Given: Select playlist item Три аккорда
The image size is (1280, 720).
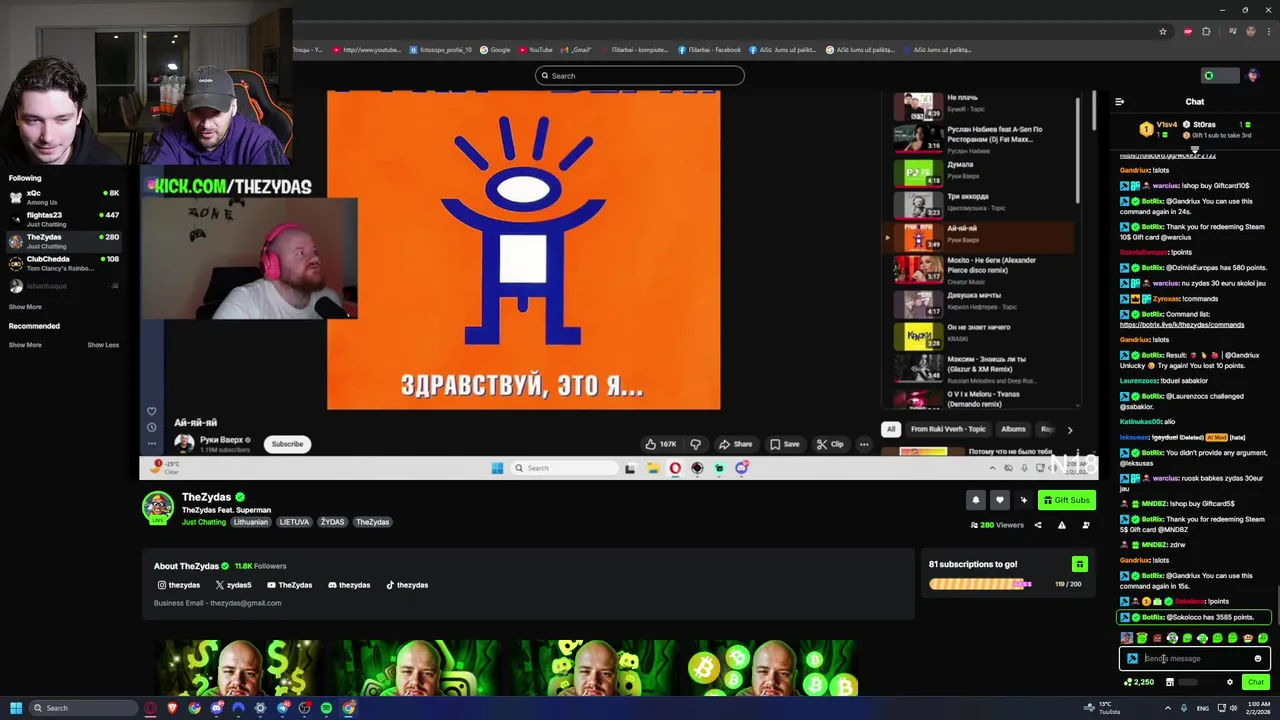Looking at the screenshot, I should (983, 202).
